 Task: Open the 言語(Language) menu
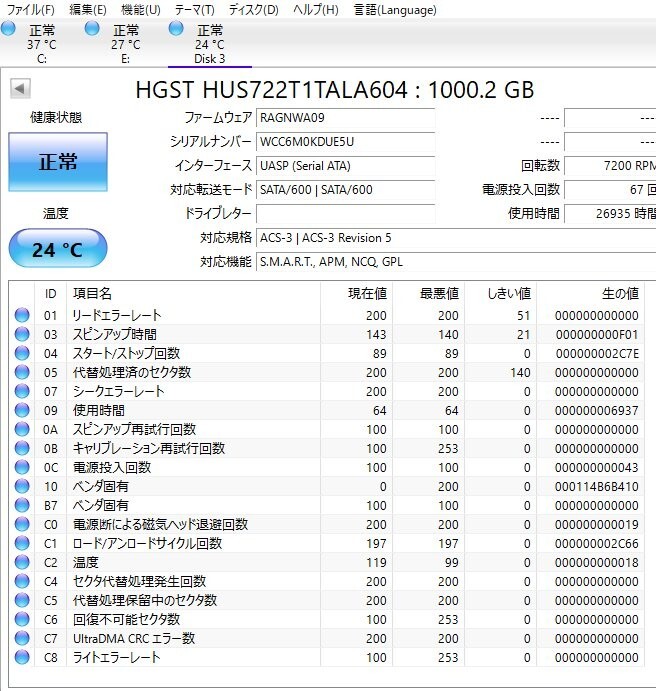click(x=395, y=9)
